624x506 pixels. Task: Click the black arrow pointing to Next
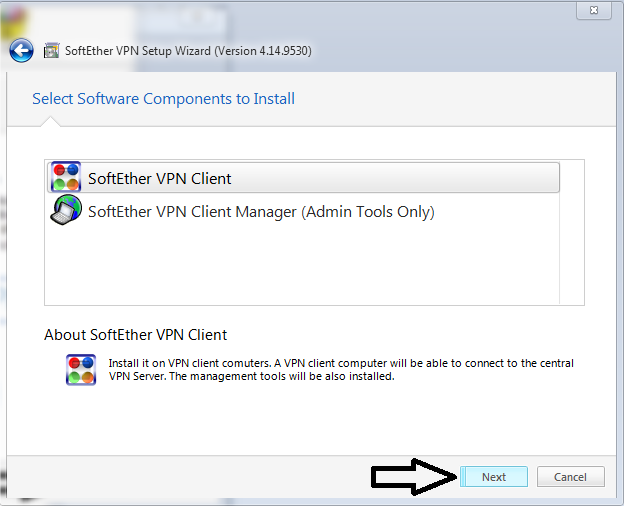tap(414, 477)
